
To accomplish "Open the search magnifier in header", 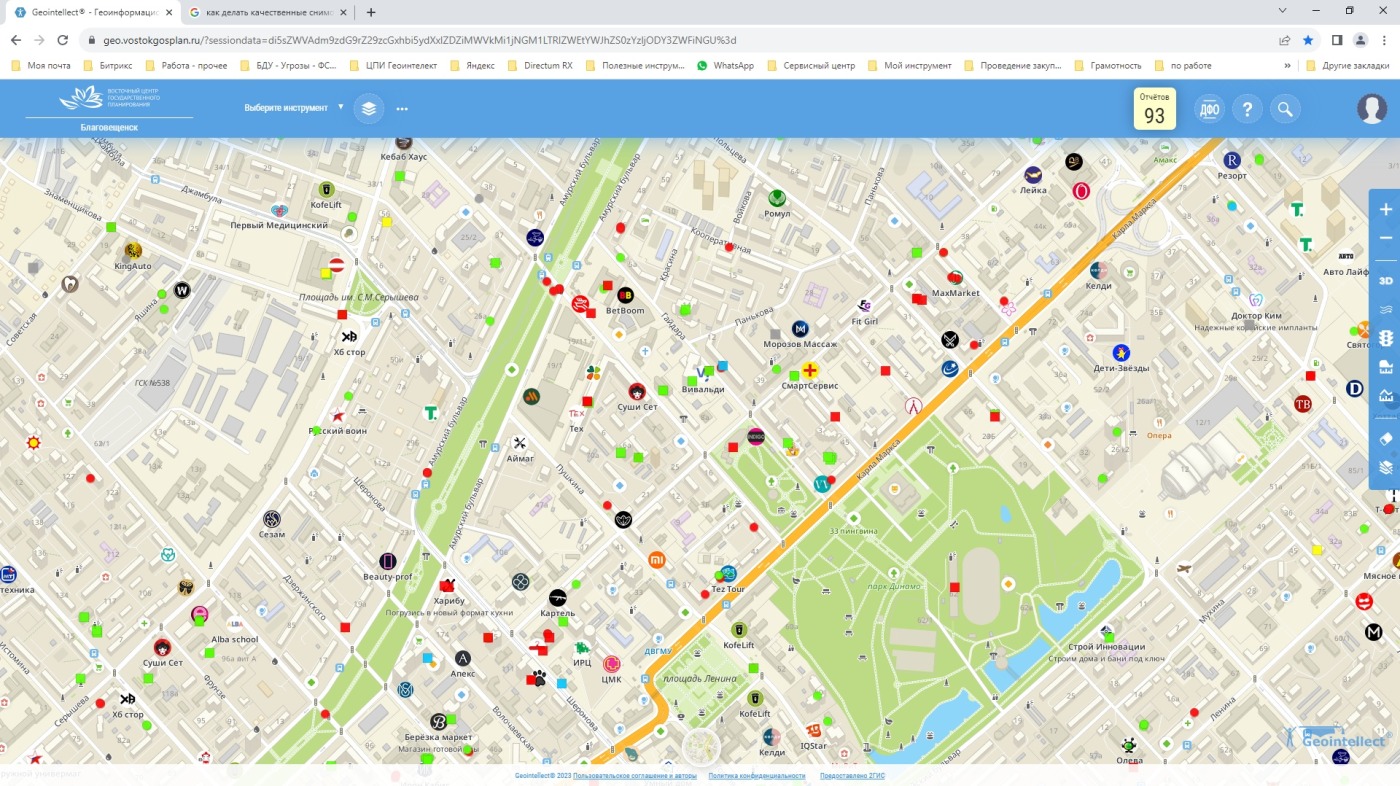I will (1285, 109).
